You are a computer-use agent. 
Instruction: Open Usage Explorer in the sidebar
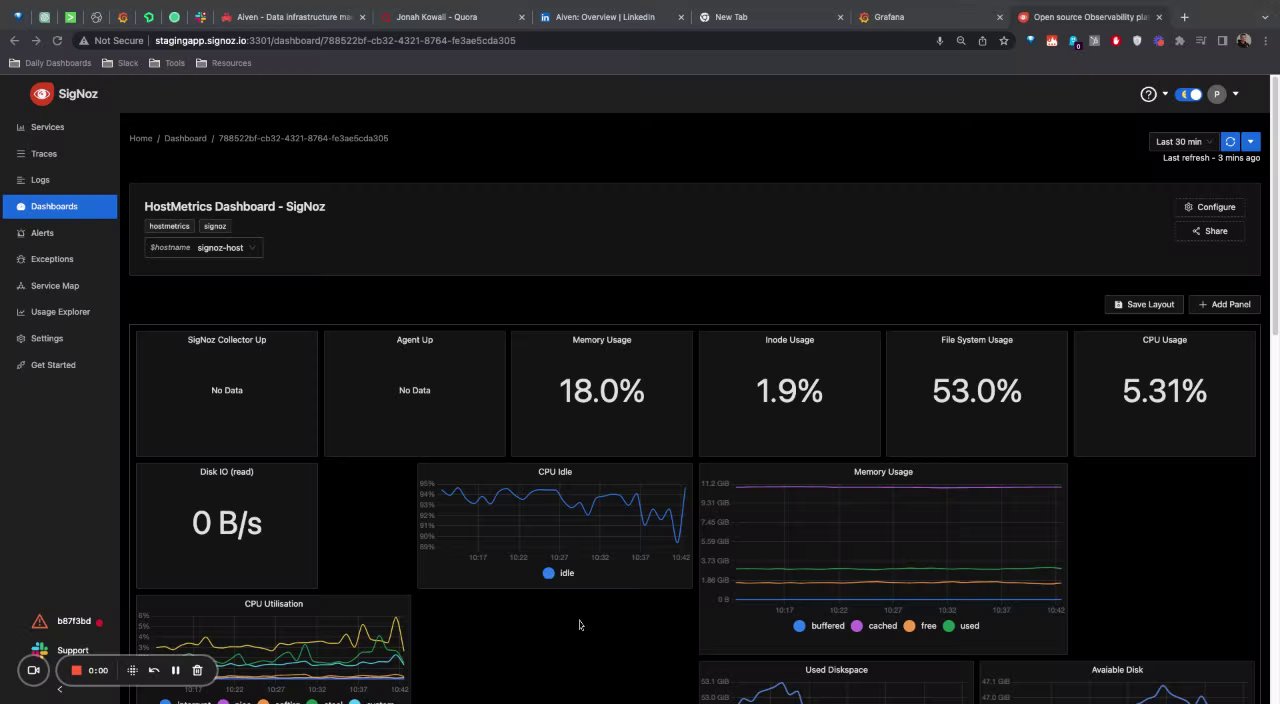pyautogui.click(x=60, y=312)
